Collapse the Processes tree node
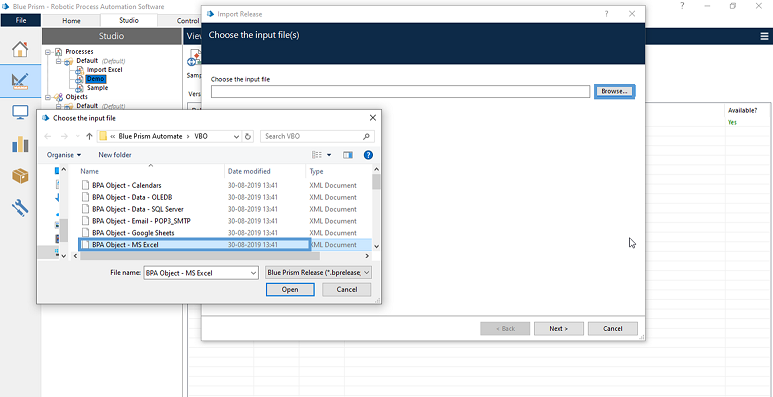Viewport: 773px width, 397px height. click(48, 52)
